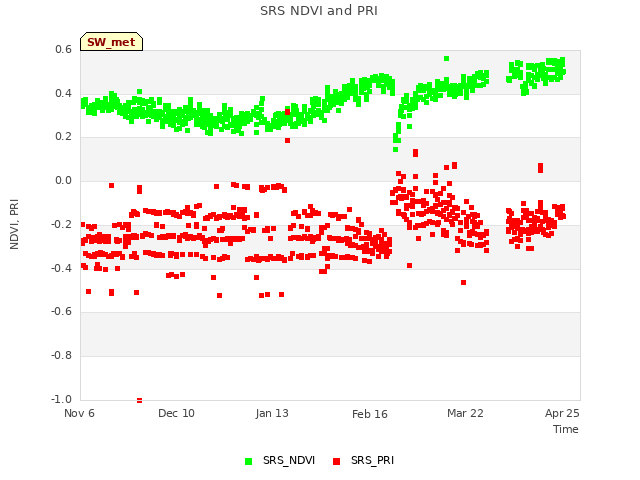Click the red SRS_PRI legend swatch
The image size is (640, 480).
(x=336, y=461)
